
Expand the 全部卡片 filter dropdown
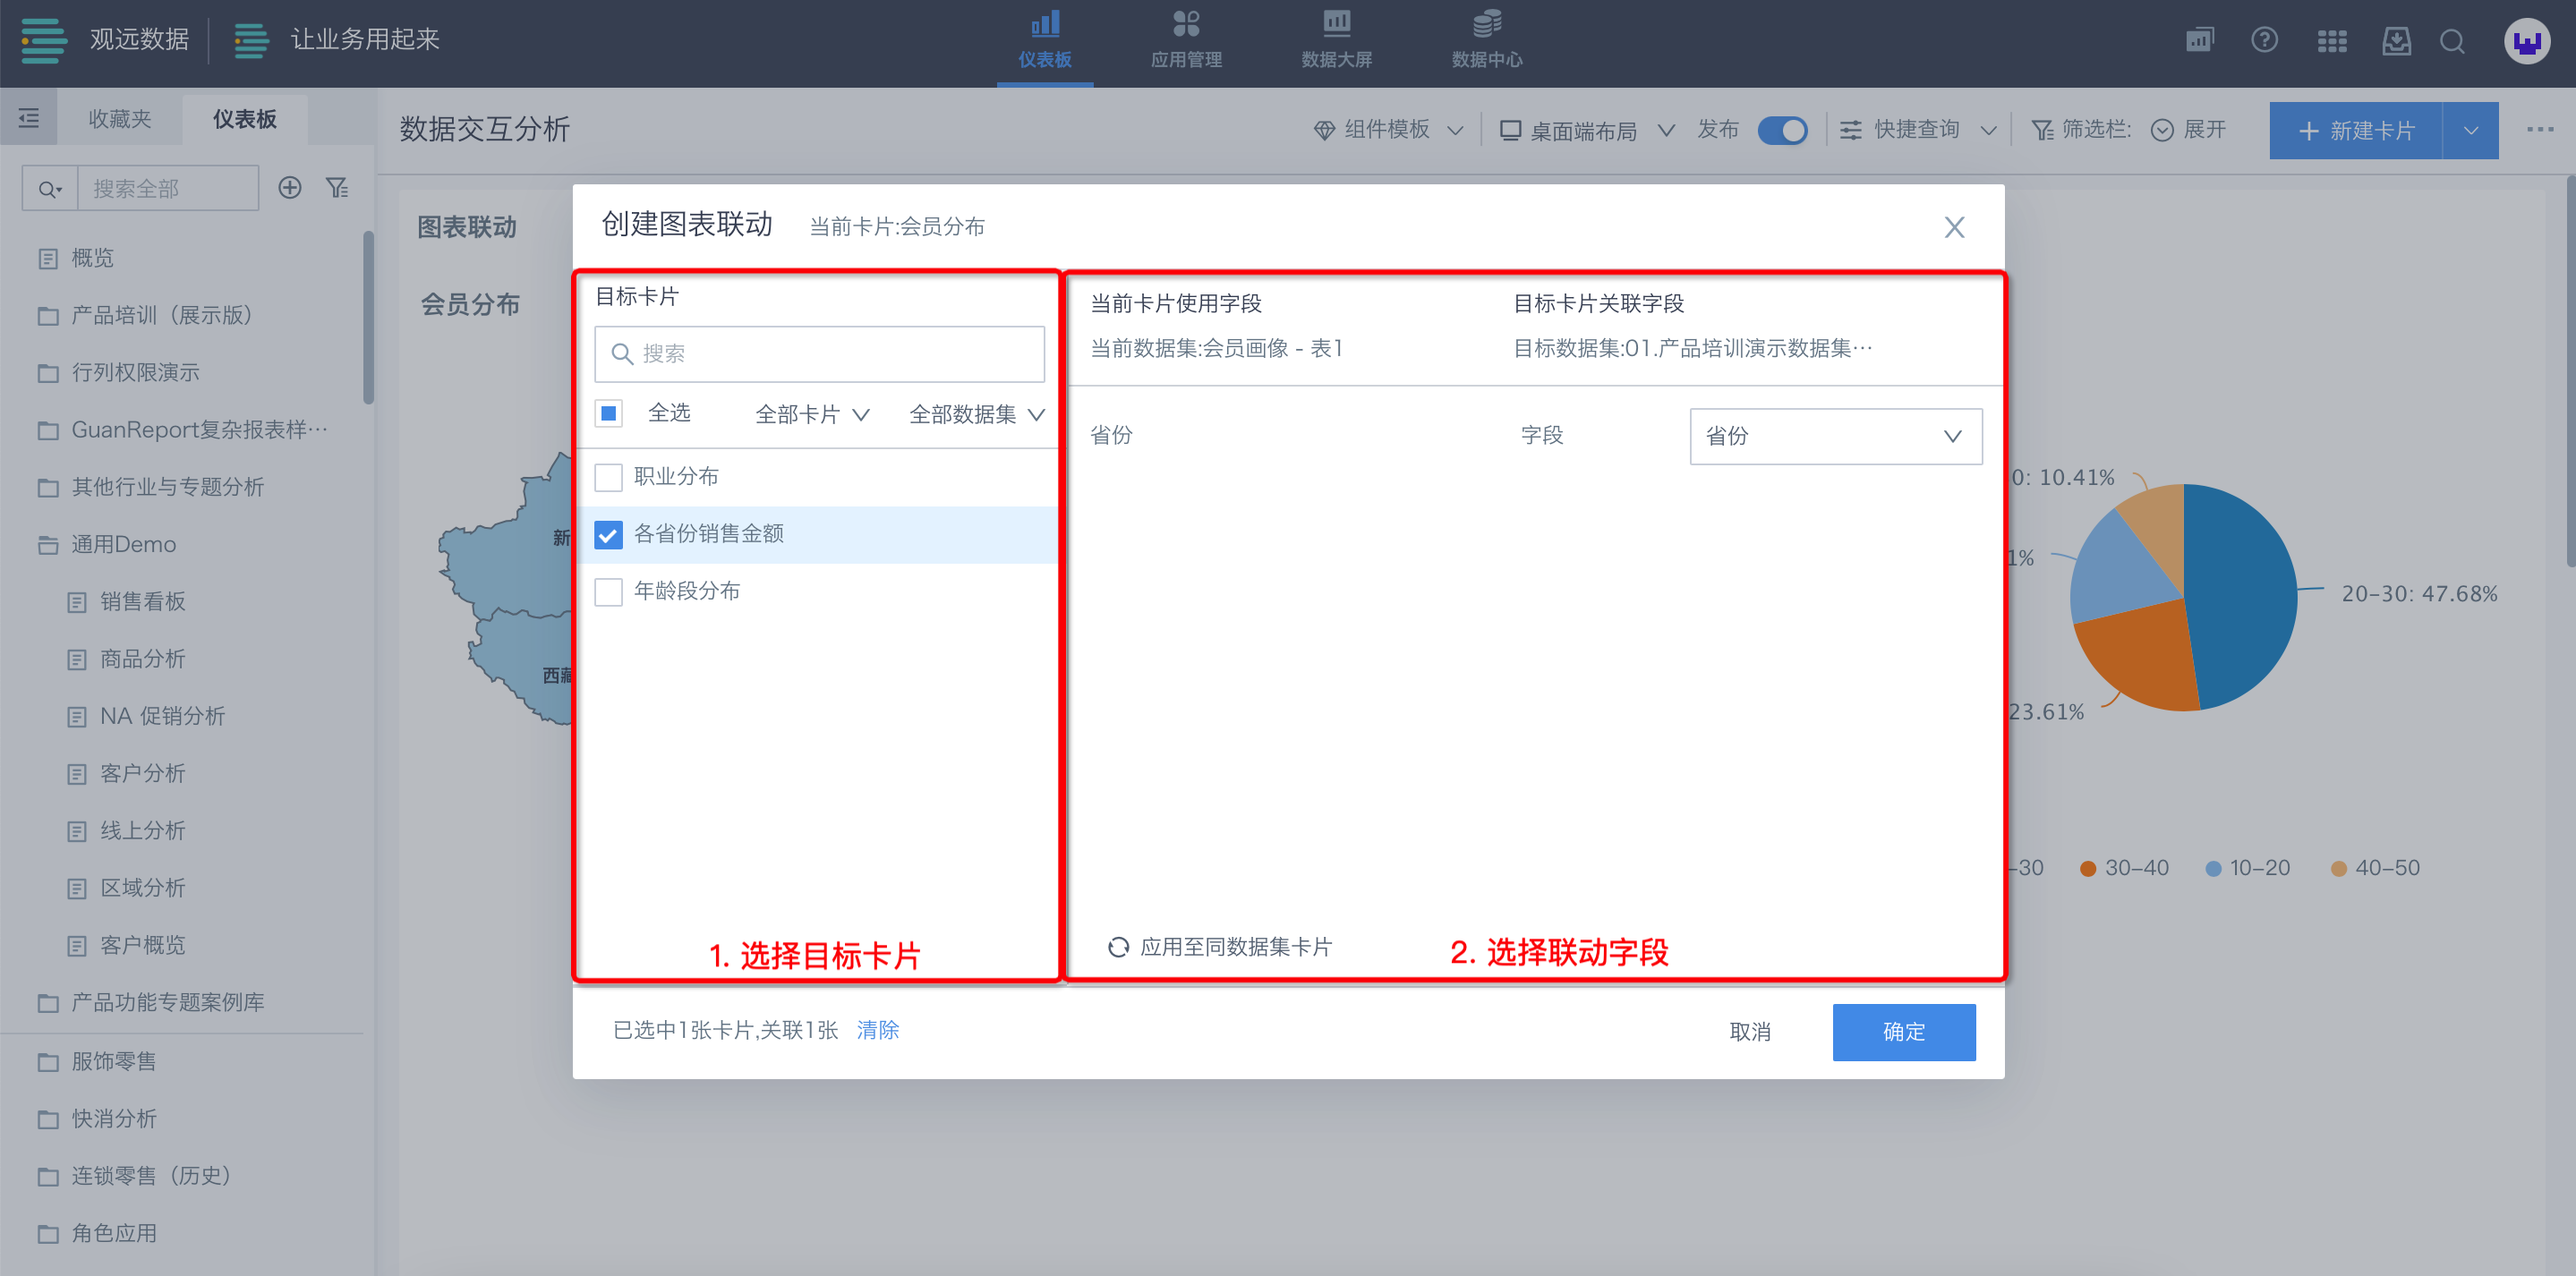[x=811, y=414]
